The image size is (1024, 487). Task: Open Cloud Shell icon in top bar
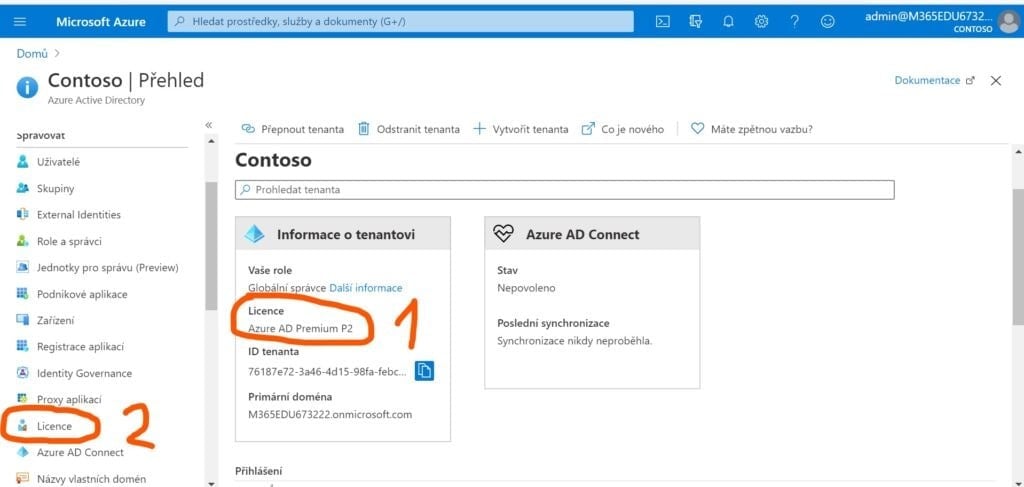click(x=662, y=22)
